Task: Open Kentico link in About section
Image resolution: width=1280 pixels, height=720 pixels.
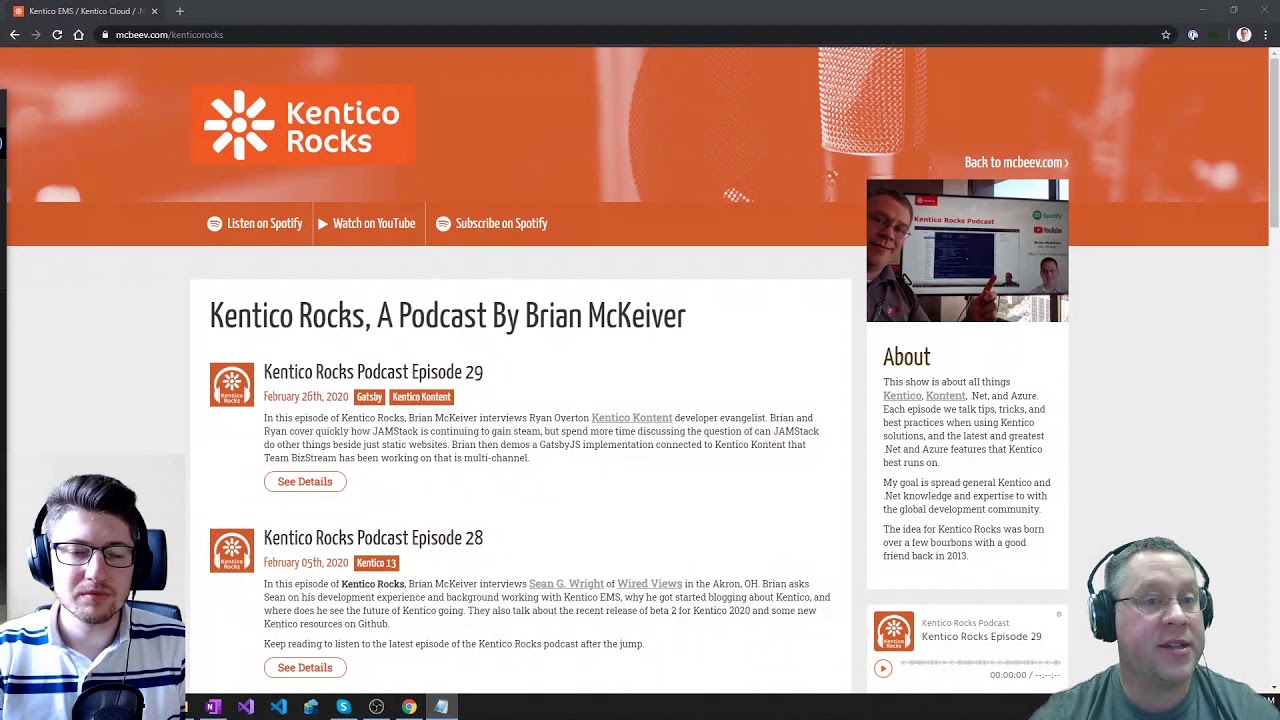Action: coord(902,396)
